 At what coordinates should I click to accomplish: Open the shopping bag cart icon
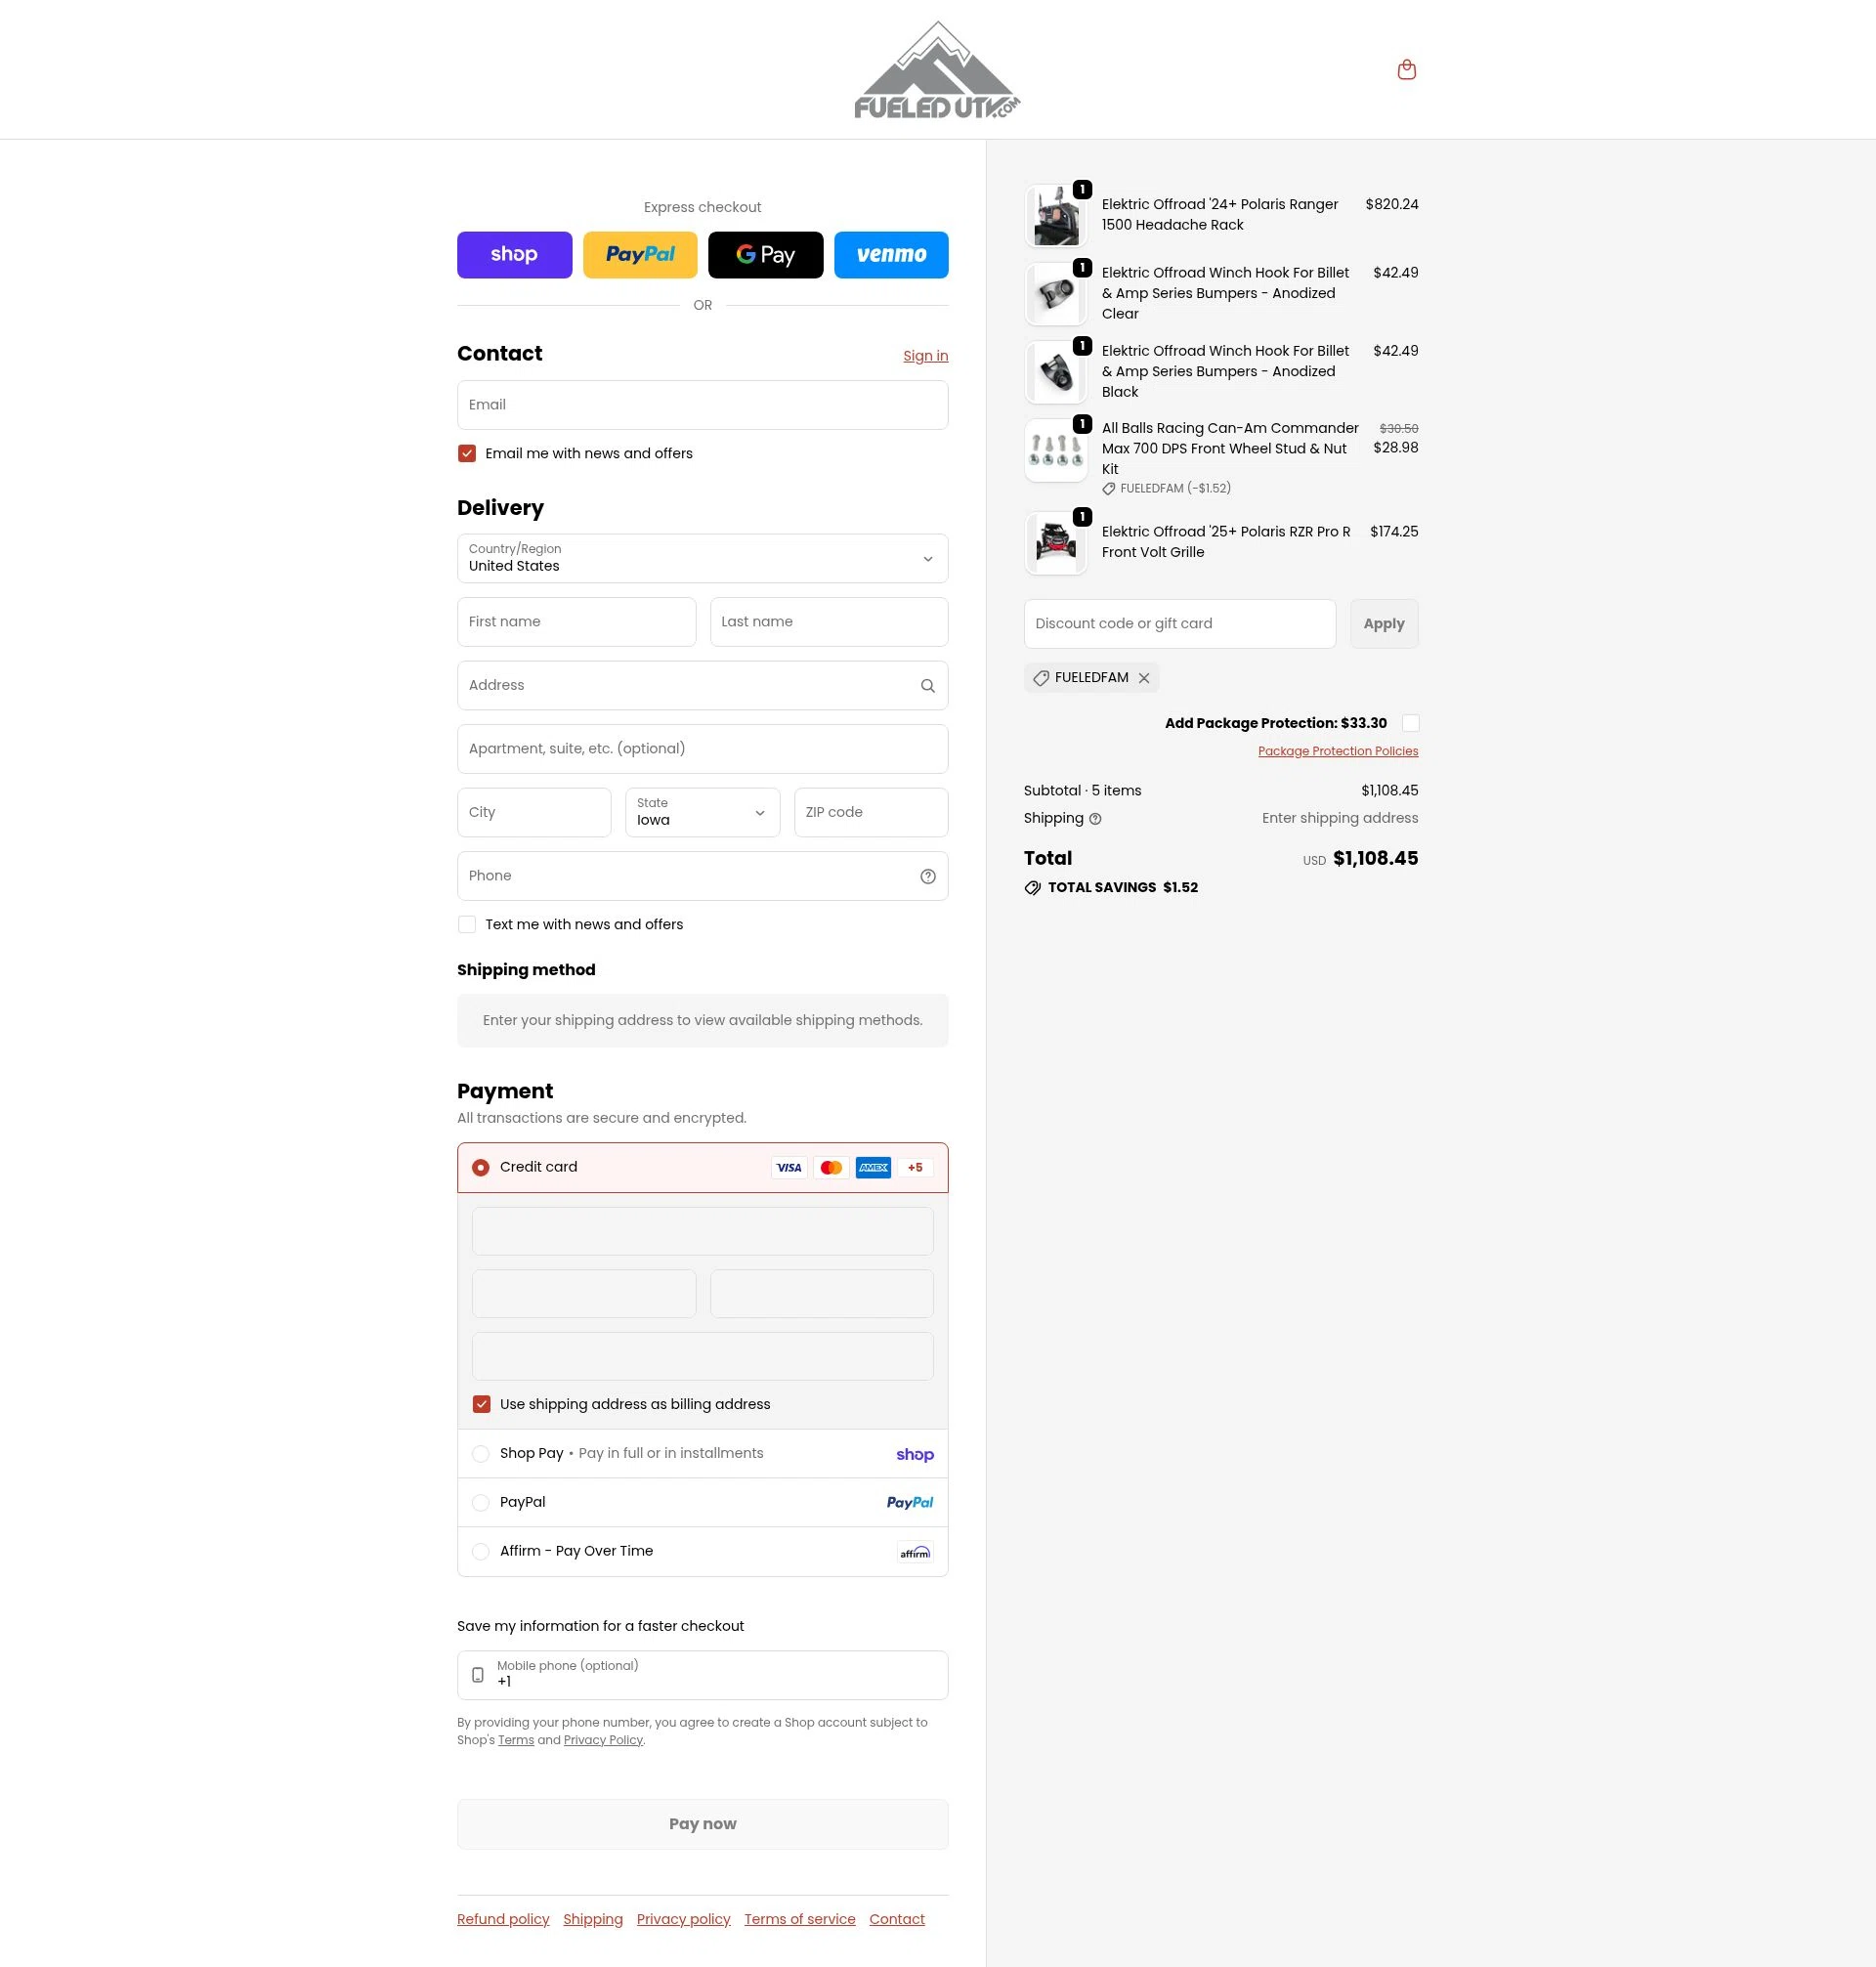[x=1406, y=70]
